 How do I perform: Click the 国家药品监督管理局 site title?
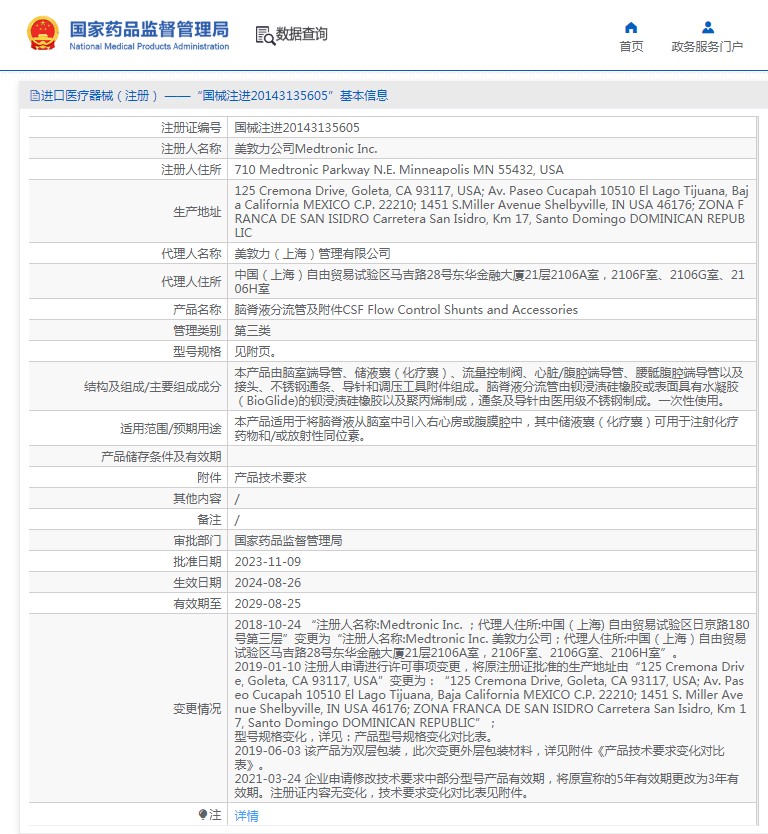pyautogui.click(x=149, y=28)
